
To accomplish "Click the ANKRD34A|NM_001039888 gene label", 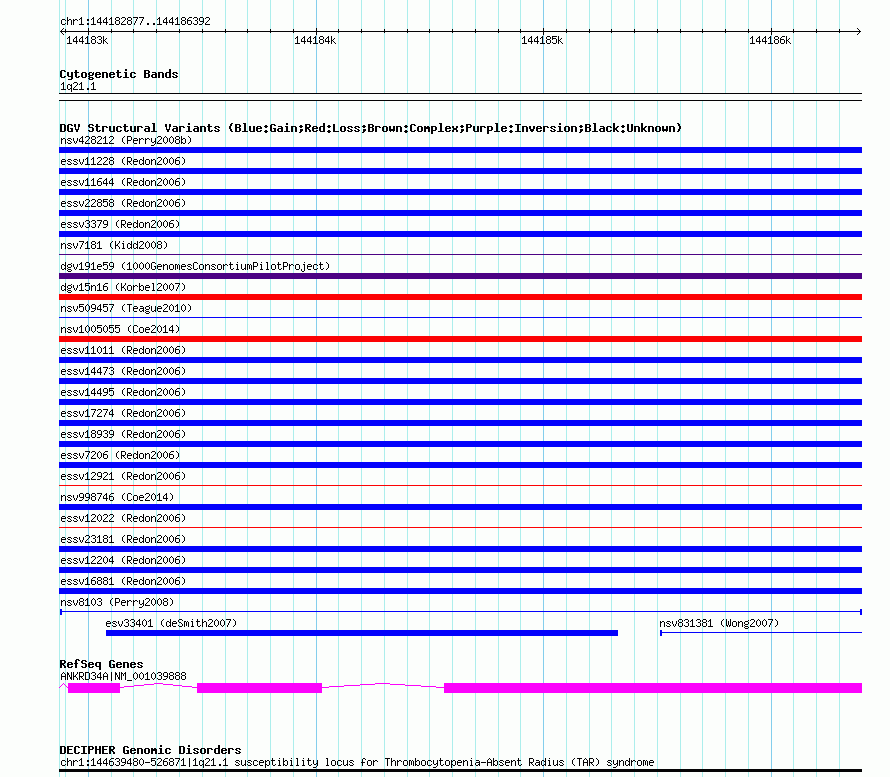I will click(x=123, y=677).
